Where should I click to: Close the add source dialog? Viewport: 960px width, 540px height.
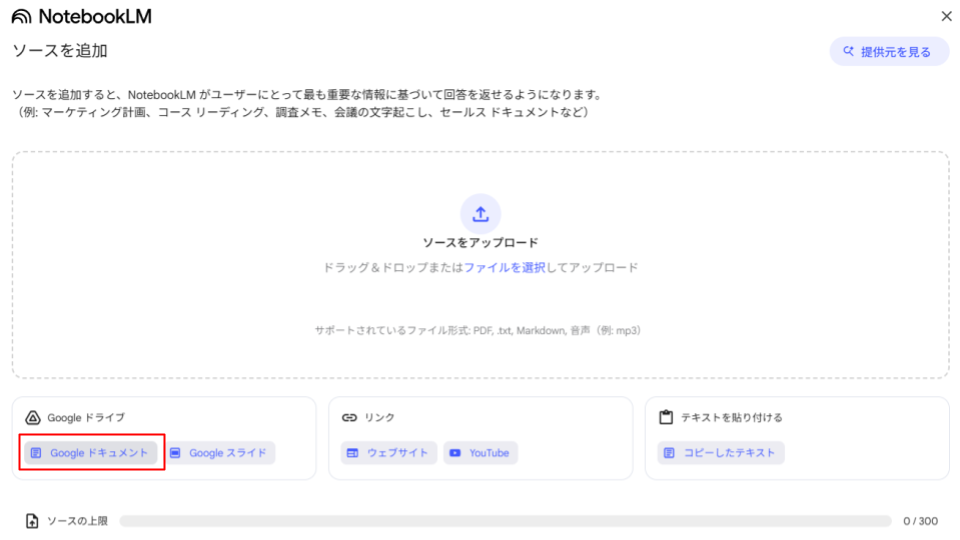click(x=946, y=17)
